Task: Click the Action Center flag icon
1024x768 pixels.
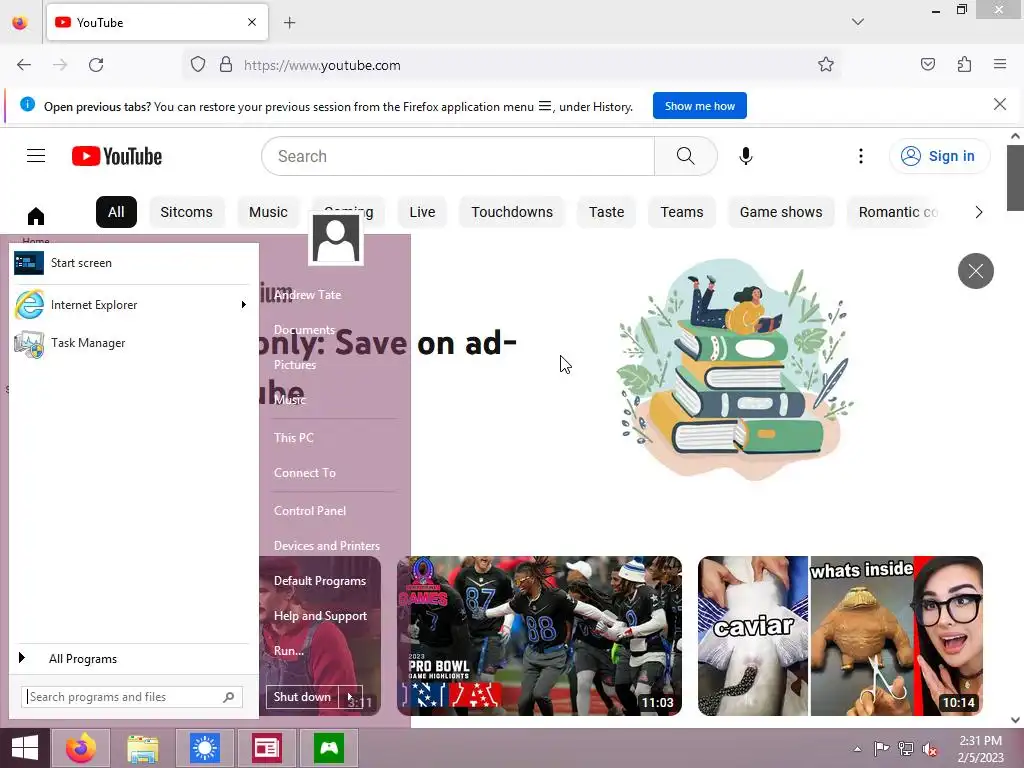Action: tap(881, 749)
